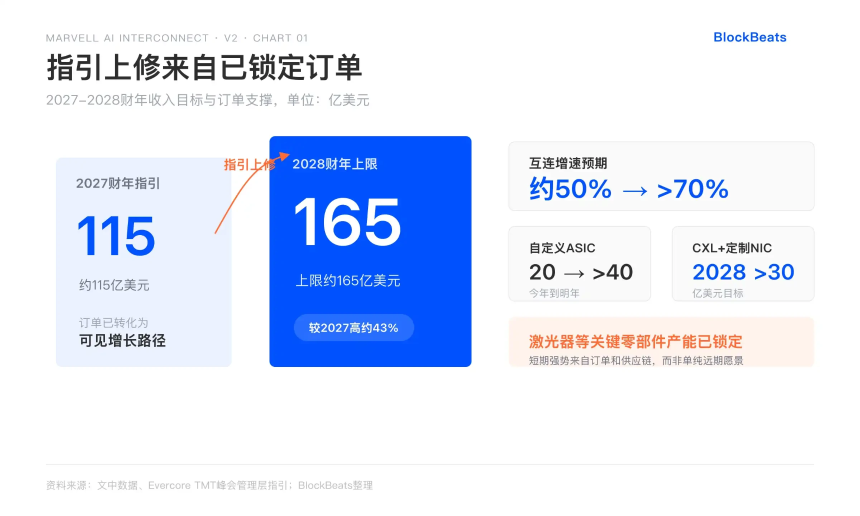Click the note starting '短期强势来自订单和供应链'
The width and height of the screenshot is (860, 516).
click(x=636, y=360)
